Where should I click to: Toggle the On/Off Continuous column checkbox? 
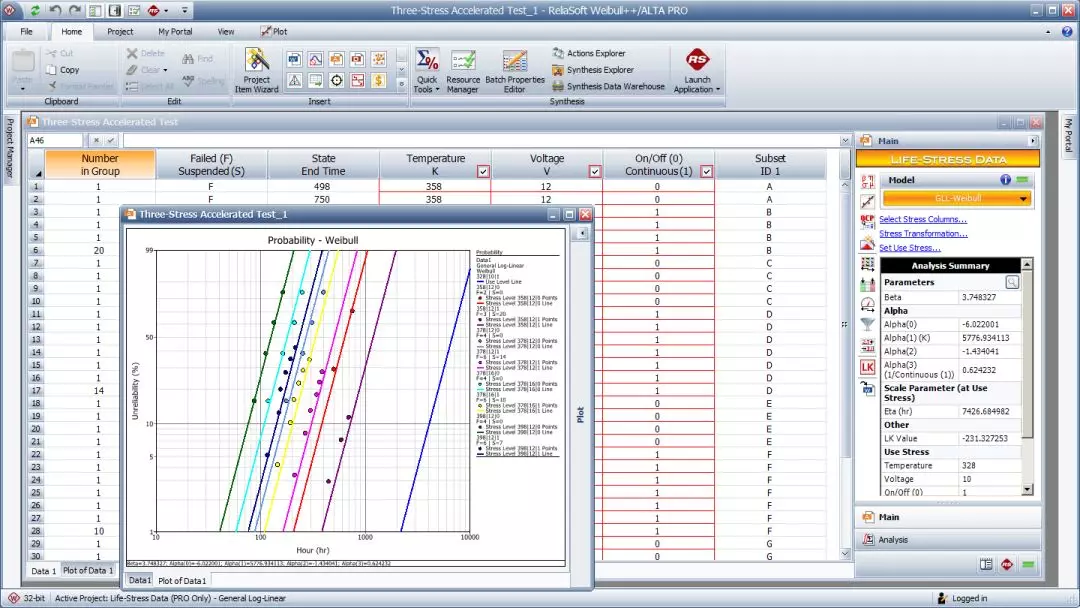706,171
